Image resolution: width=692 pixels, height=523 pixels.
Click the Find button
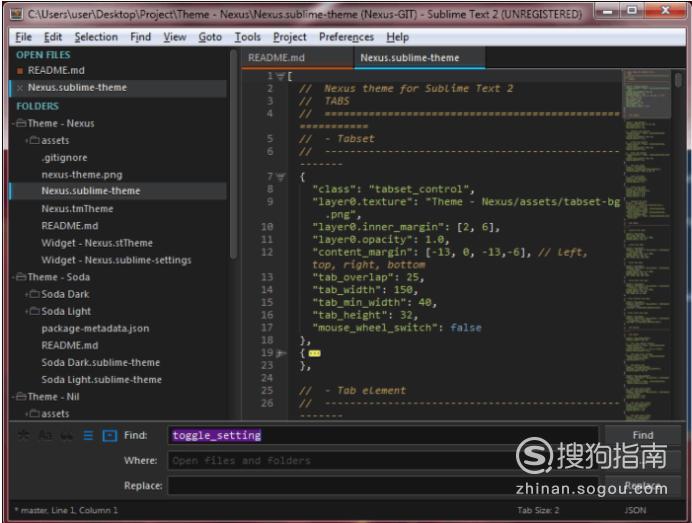tap(643, 435)
